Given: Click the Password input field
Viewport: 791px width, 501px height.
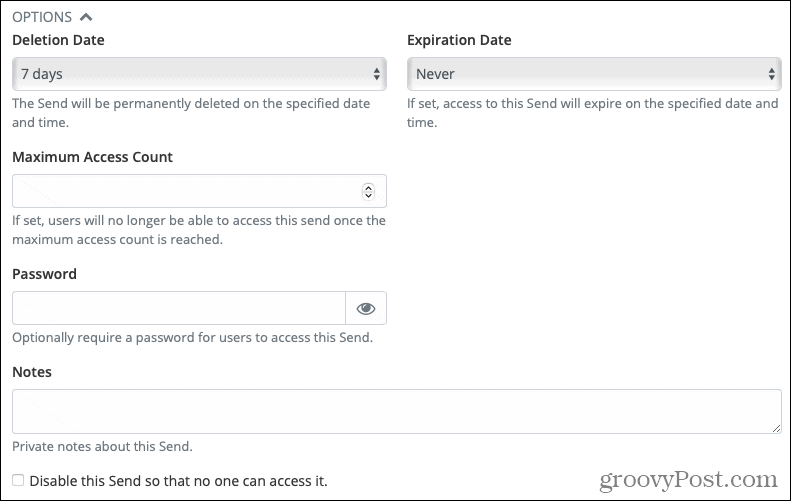Looking at the screenshot, I should pyautogui.click(x=179, y=308).
